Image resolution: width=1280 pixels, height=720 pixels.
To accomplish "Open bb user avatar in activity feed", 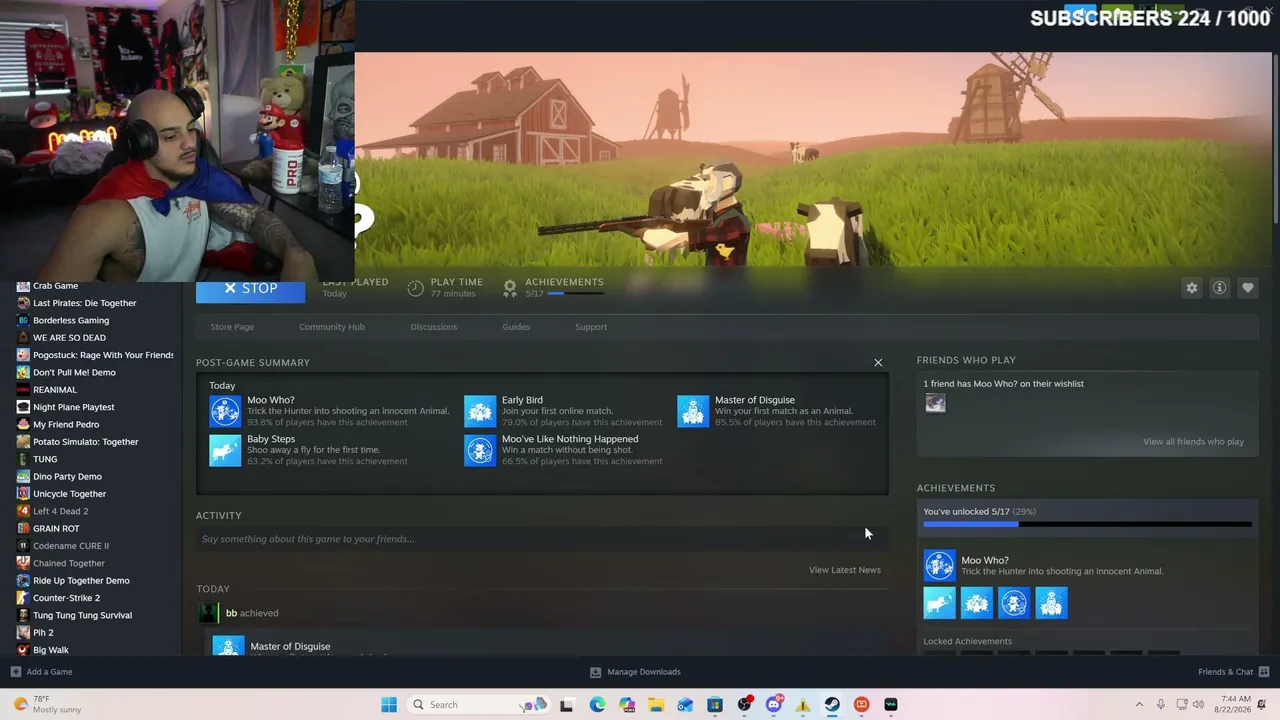I will [x=208, y=613].
